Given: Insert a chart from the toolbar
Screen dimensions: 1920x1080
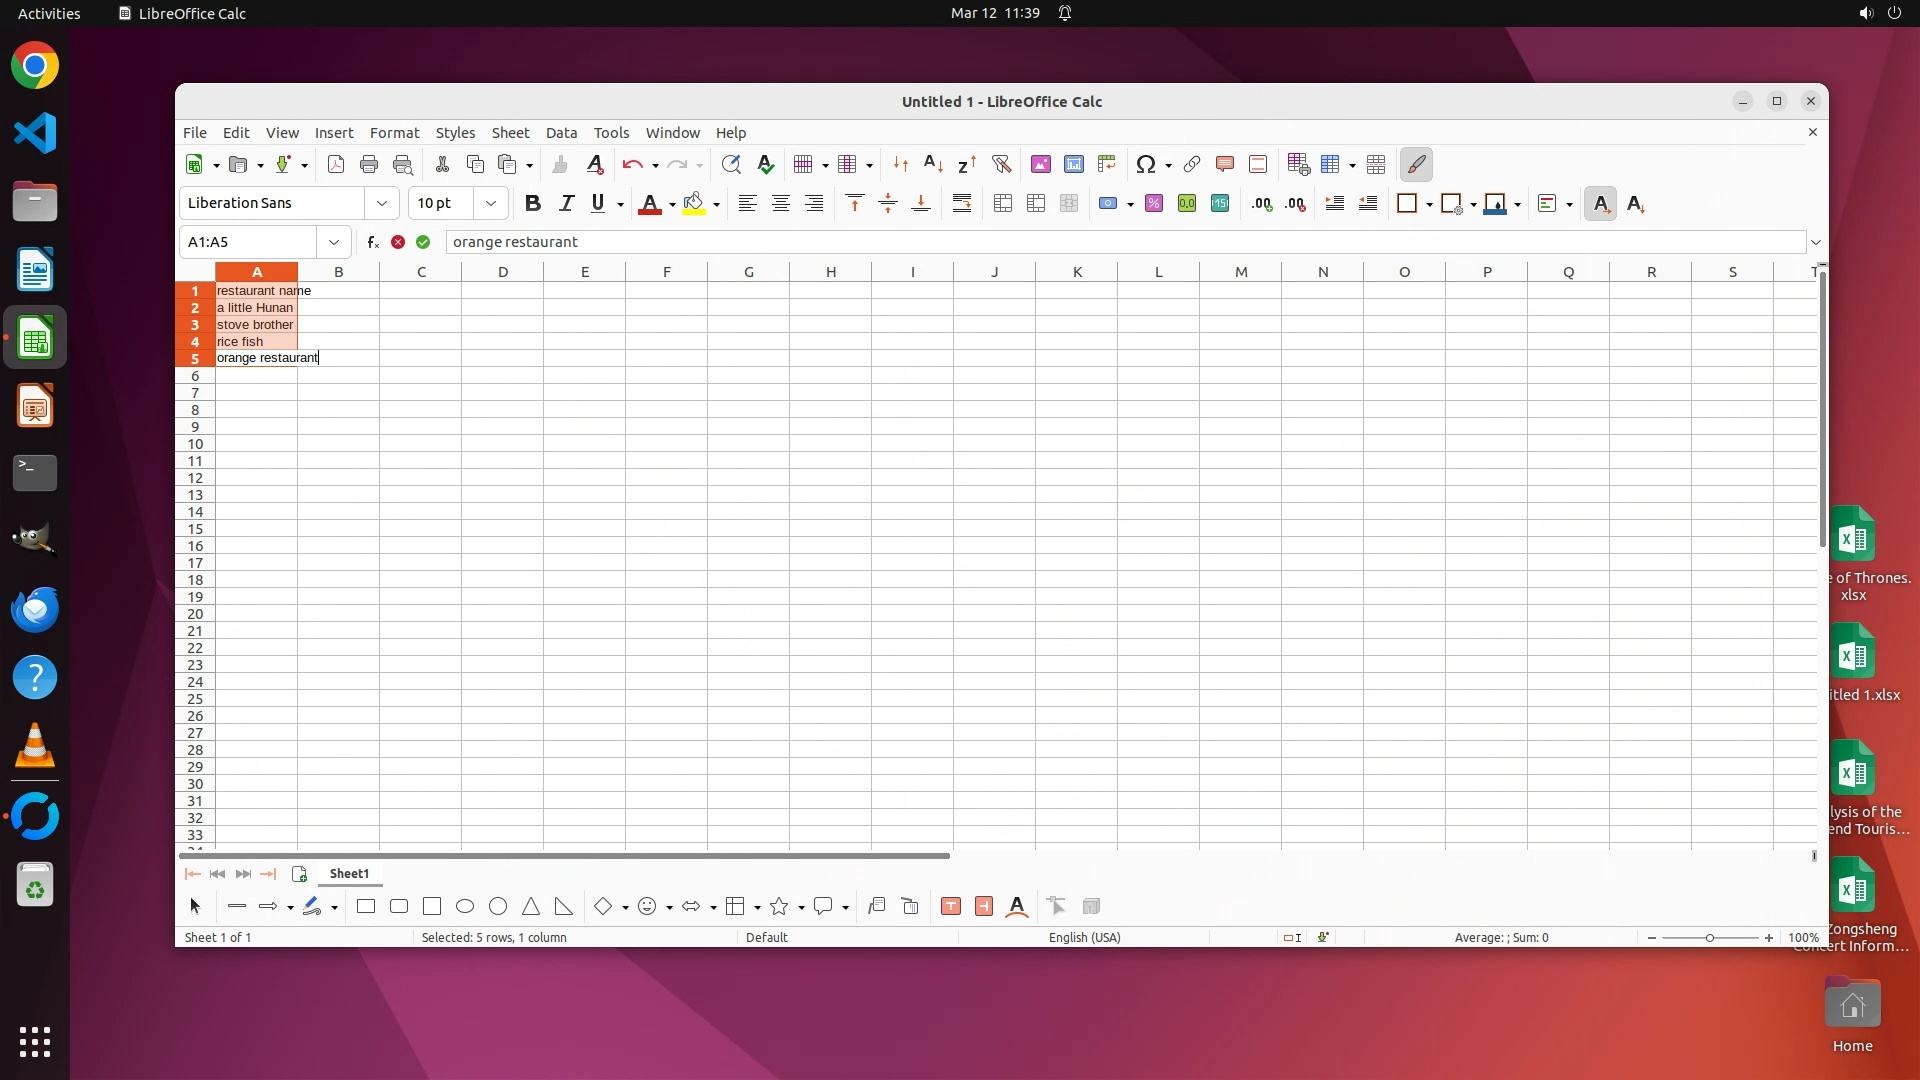Looking at the screenshot, I should click(x=1073, y=165).
